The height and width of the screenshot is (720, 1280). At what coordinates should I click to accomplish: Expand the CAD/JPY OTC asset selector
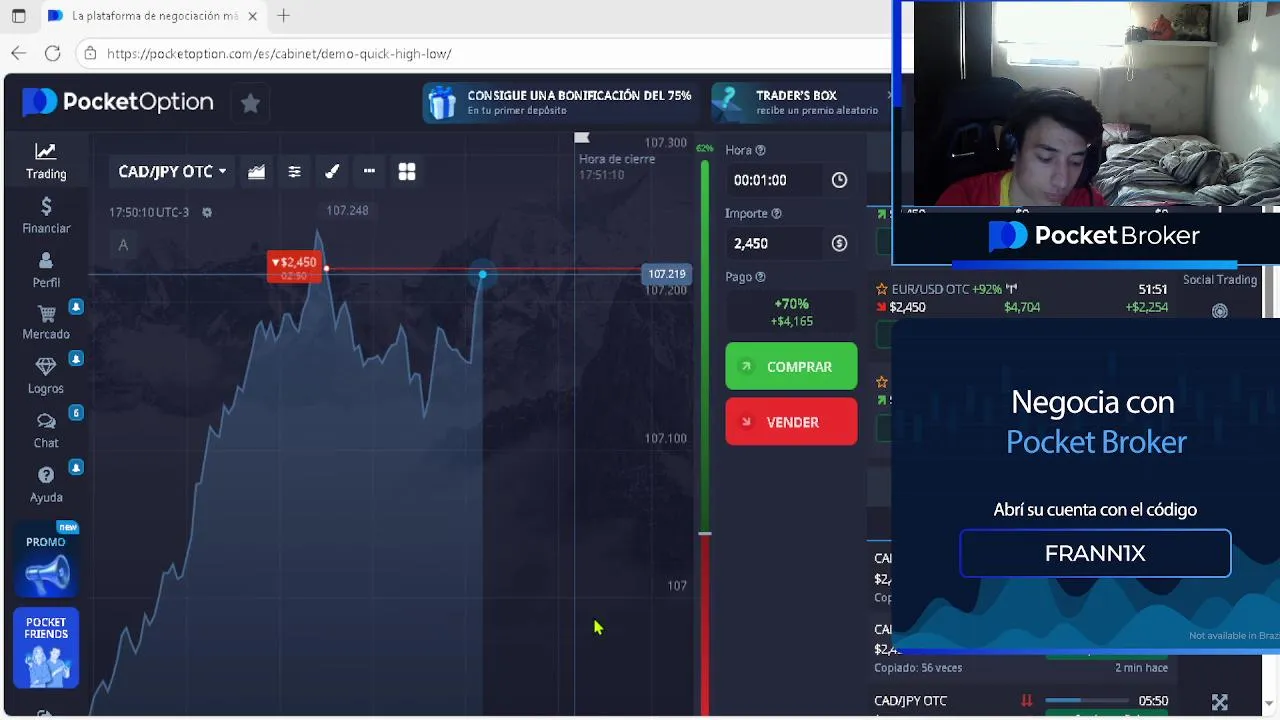click(x=172, y=172)
